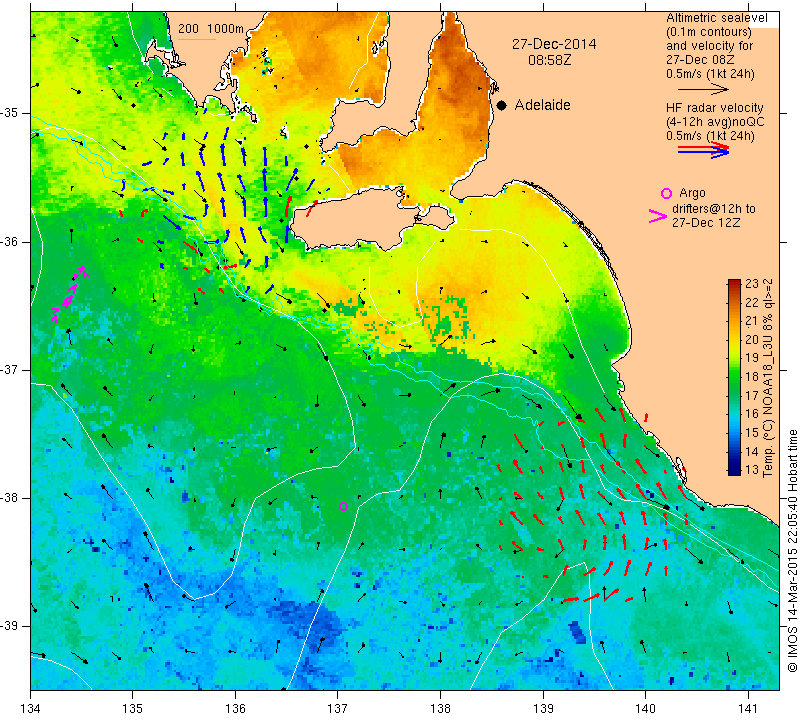This screenshot has height=720, width=800.
Task: Click the longitude axis label 140
Action: click(645, 709)
